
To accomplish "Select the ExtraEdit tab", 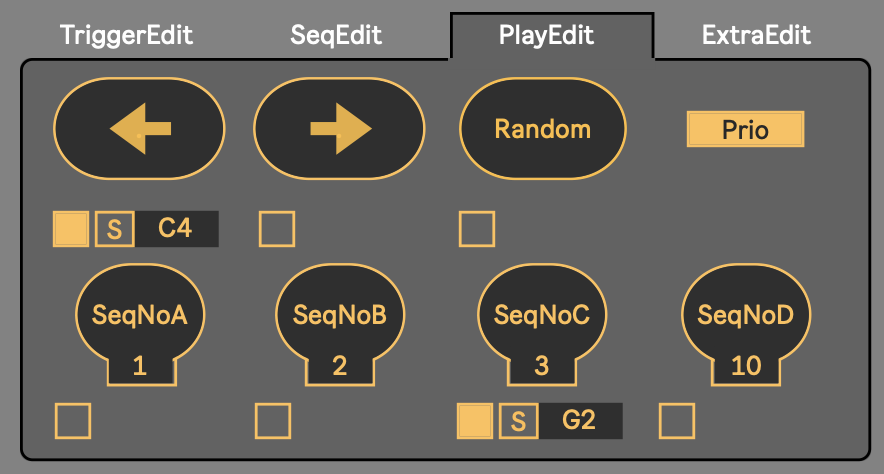I will [756, 36].
